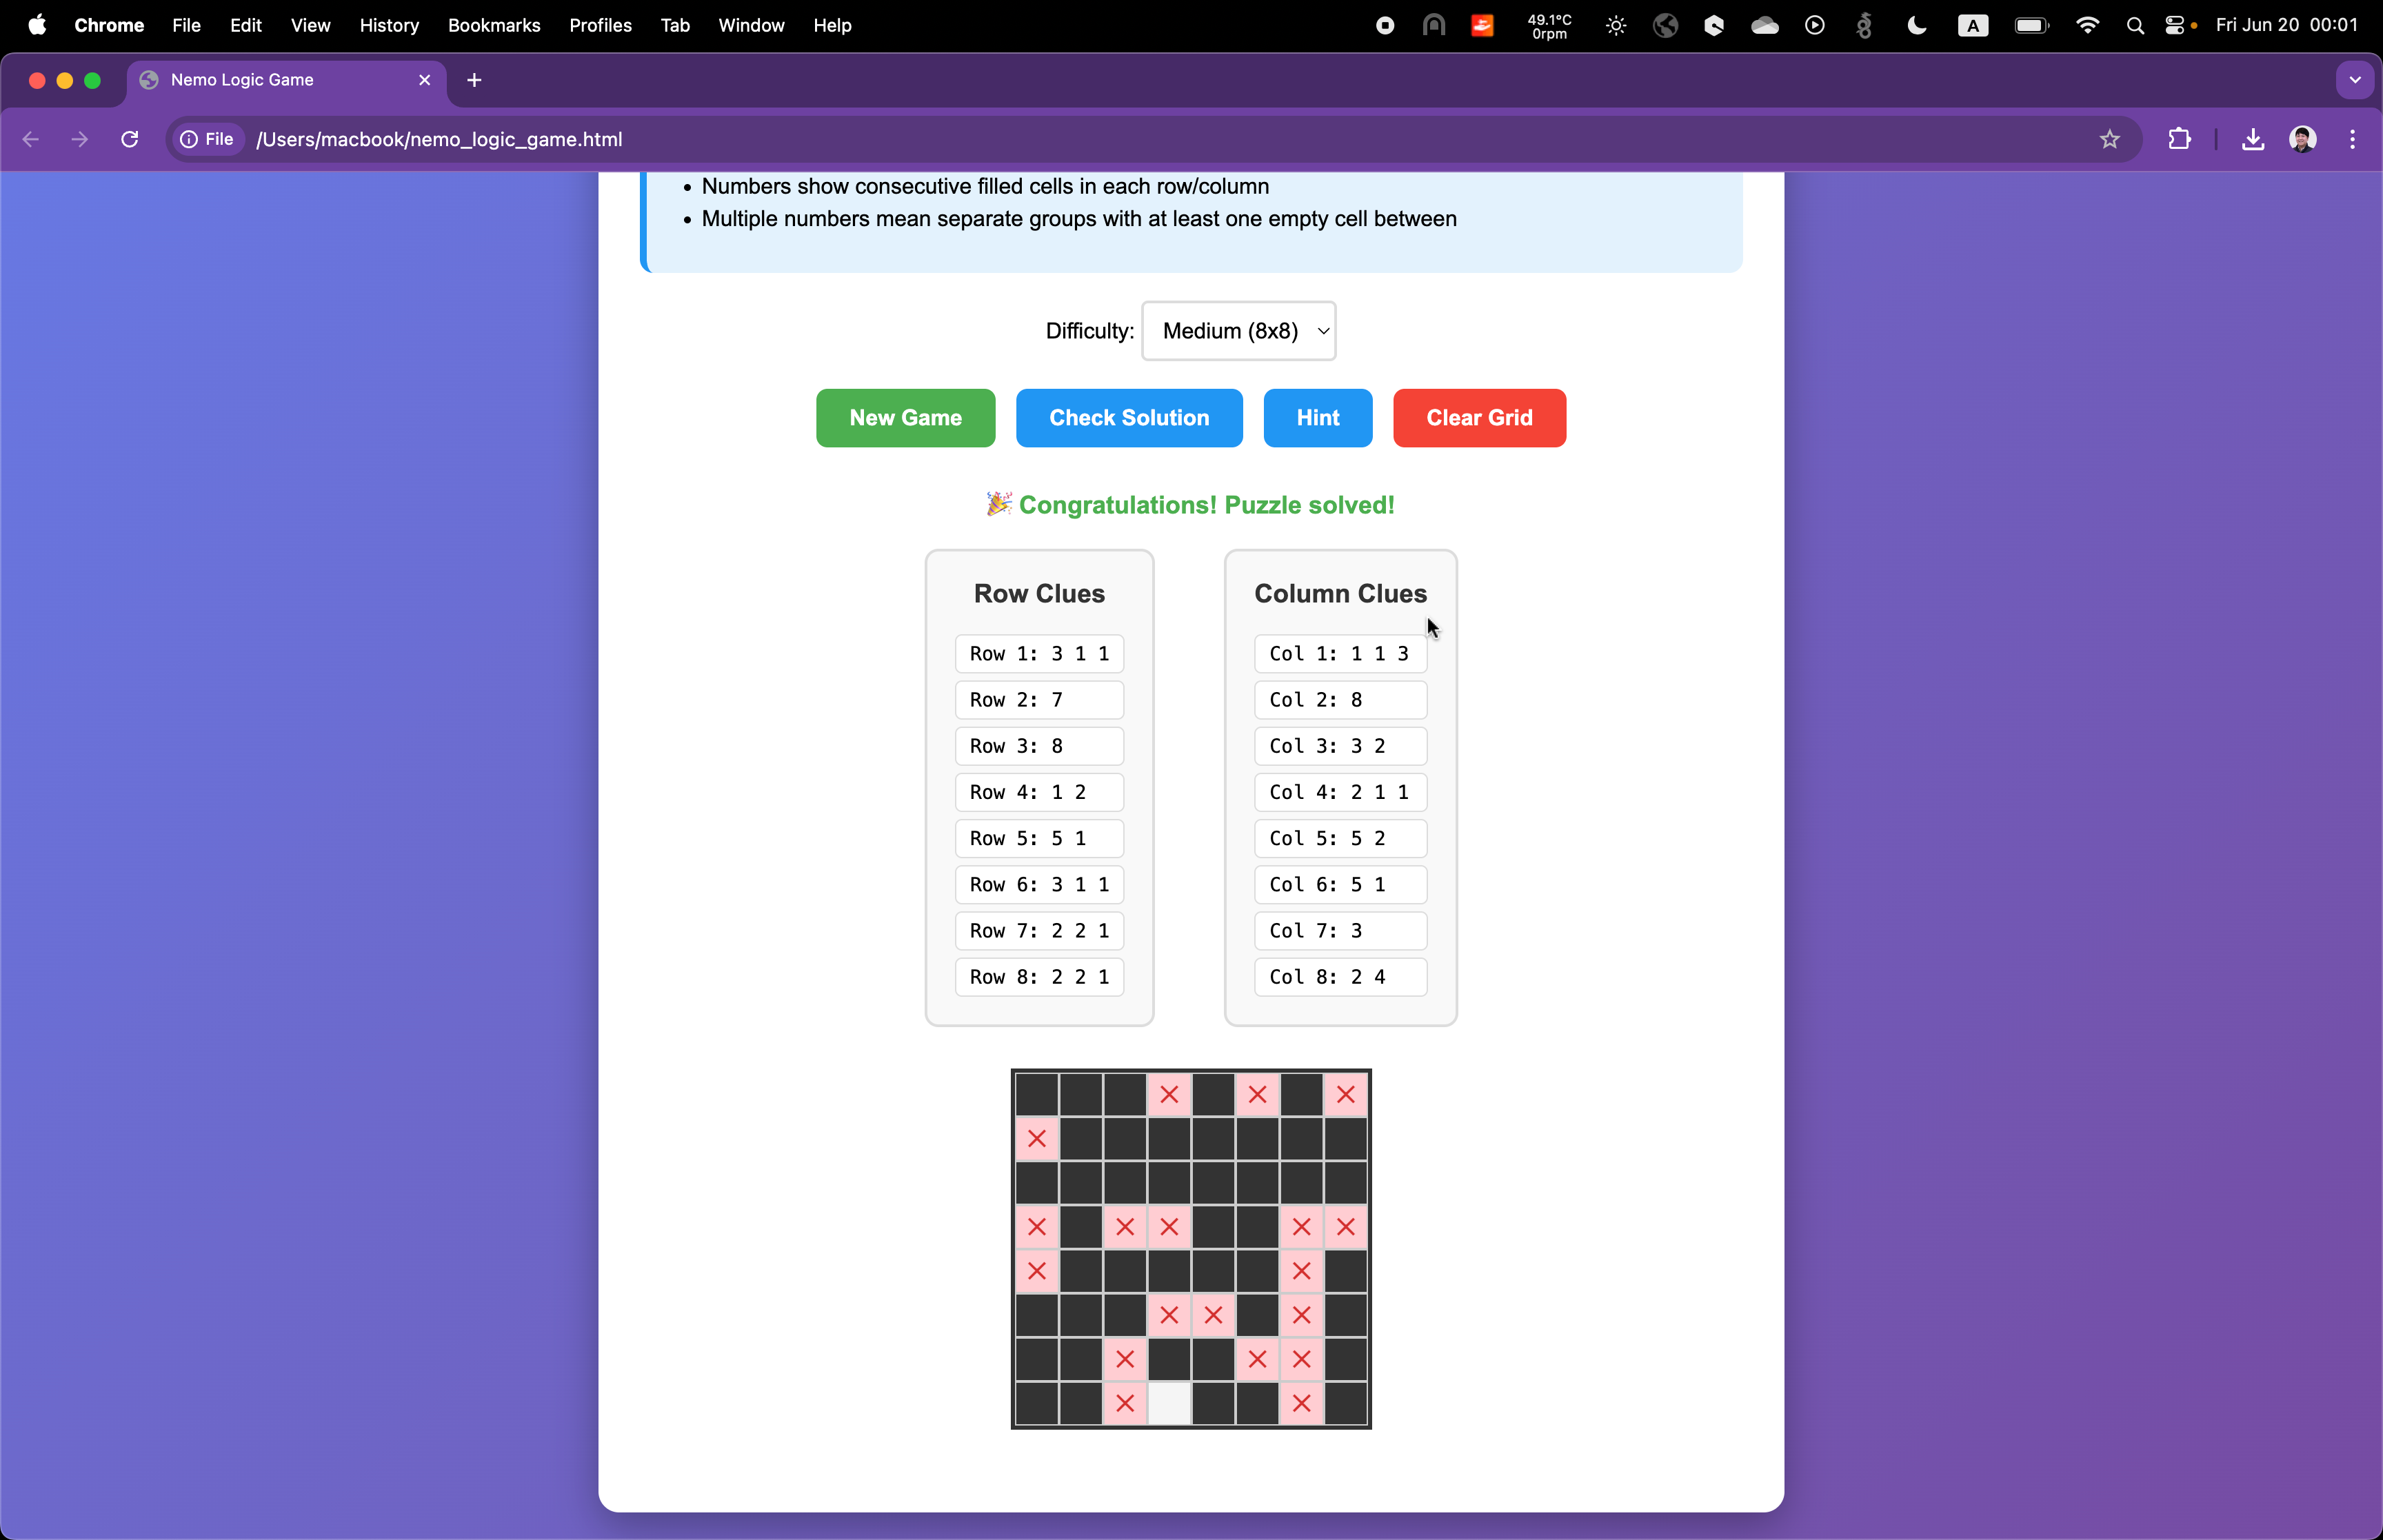Toggle the X-marked cell in second row
The image size is (2383, 1540).
coord(1037,1139)
